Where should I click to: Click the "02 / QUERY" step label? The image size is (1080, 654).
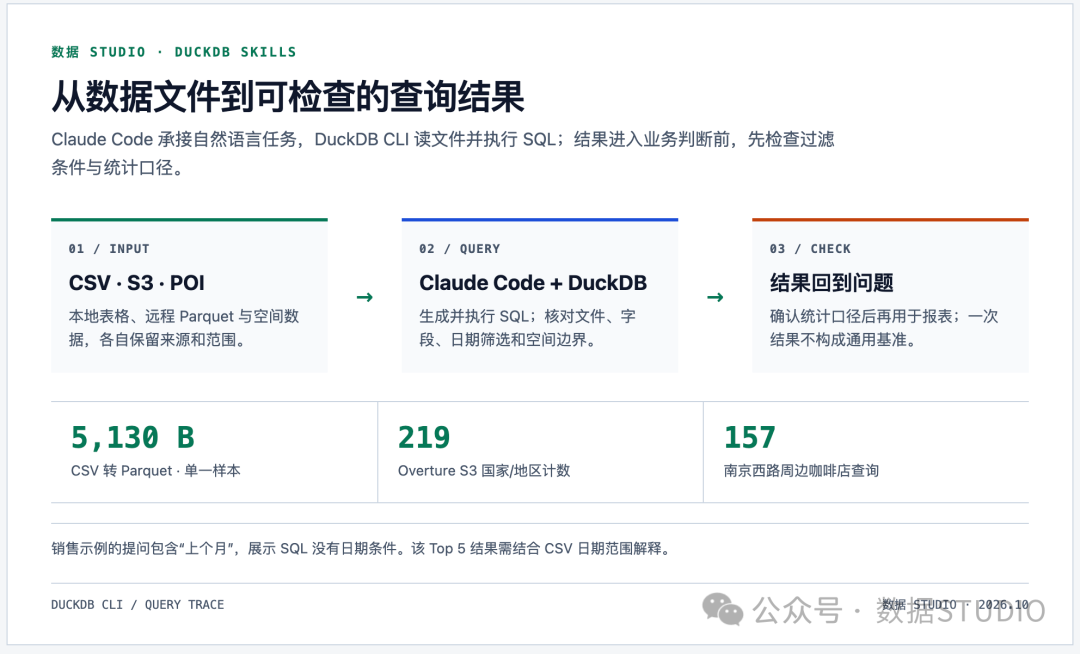(x=459, y=249)
